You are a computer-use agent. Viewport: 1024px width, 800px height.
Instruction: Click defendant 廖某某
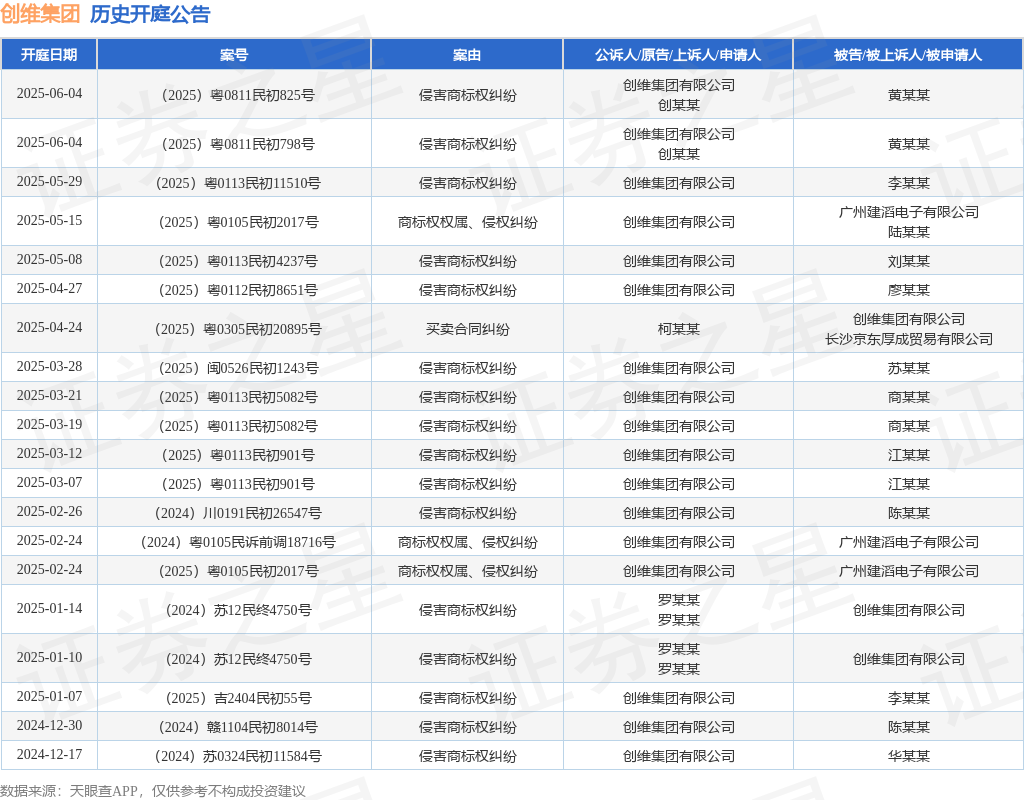[908, 291]
